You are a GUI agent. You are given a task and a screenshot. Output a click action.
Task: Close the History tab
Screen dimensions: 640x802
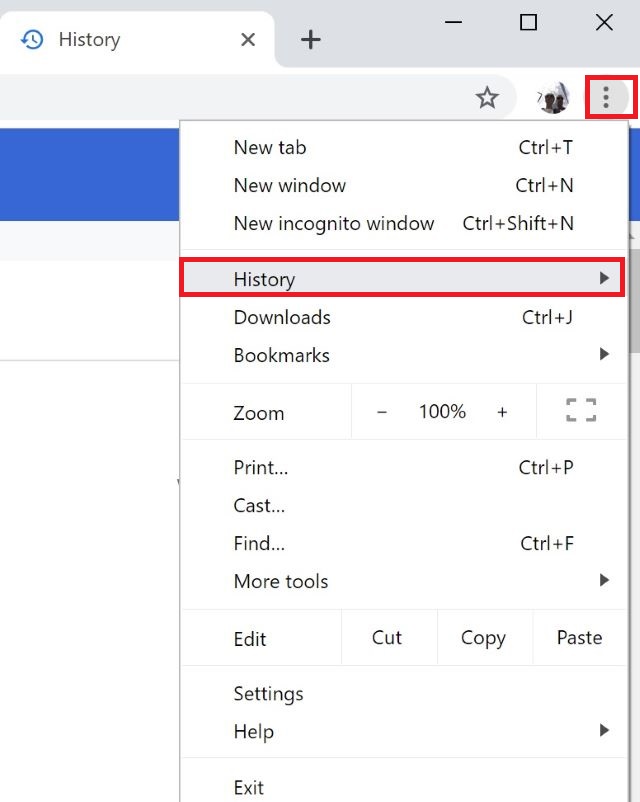tap(248, 39)
